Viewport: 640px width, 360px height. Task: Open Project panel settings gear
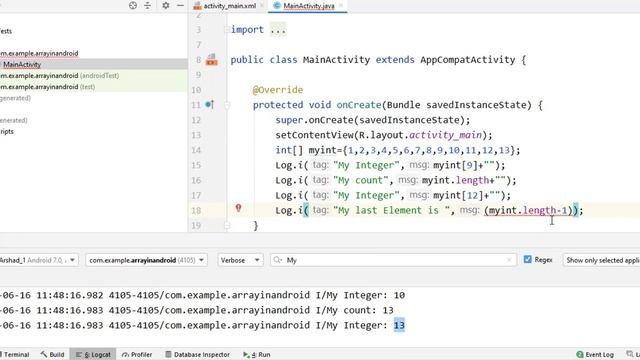(x=165, y=5)
